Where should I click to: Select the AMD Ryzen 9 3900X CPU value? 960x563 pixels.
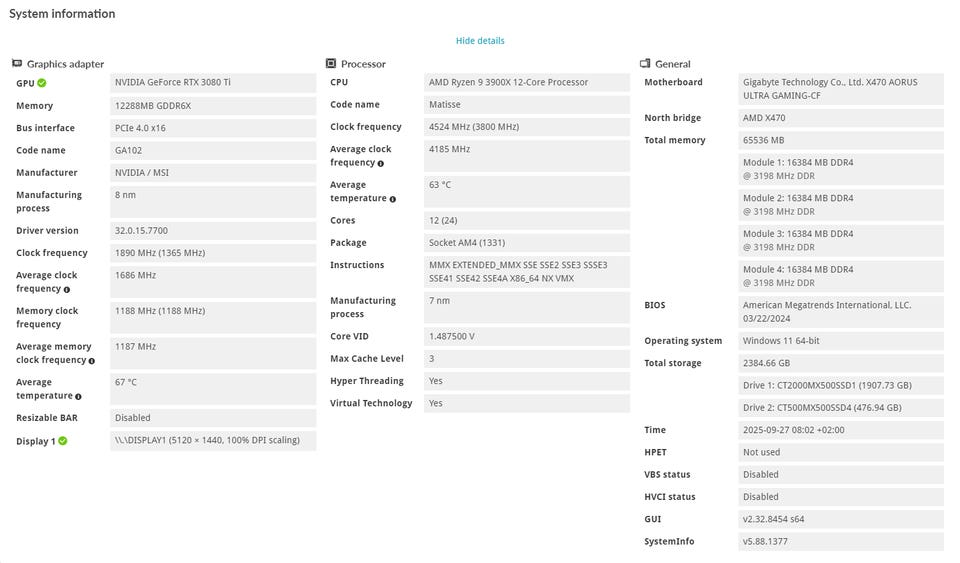point(527,83)
